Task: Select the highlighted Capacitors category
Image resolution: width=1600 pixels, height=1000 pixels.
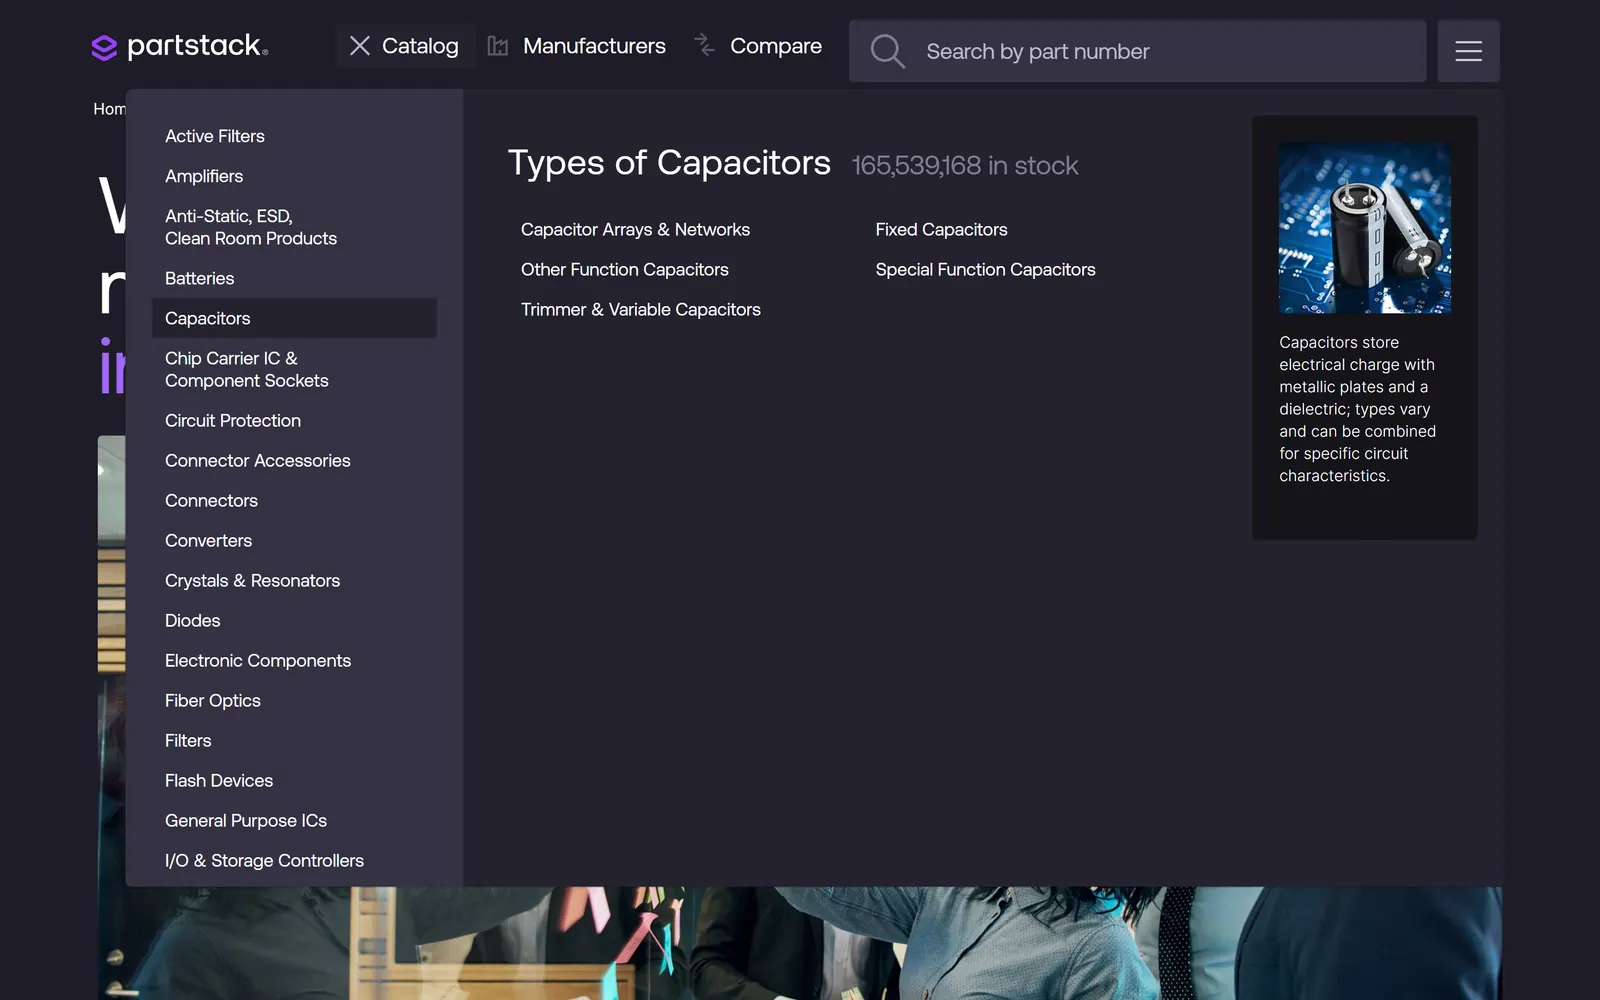Action: point(294,318)
